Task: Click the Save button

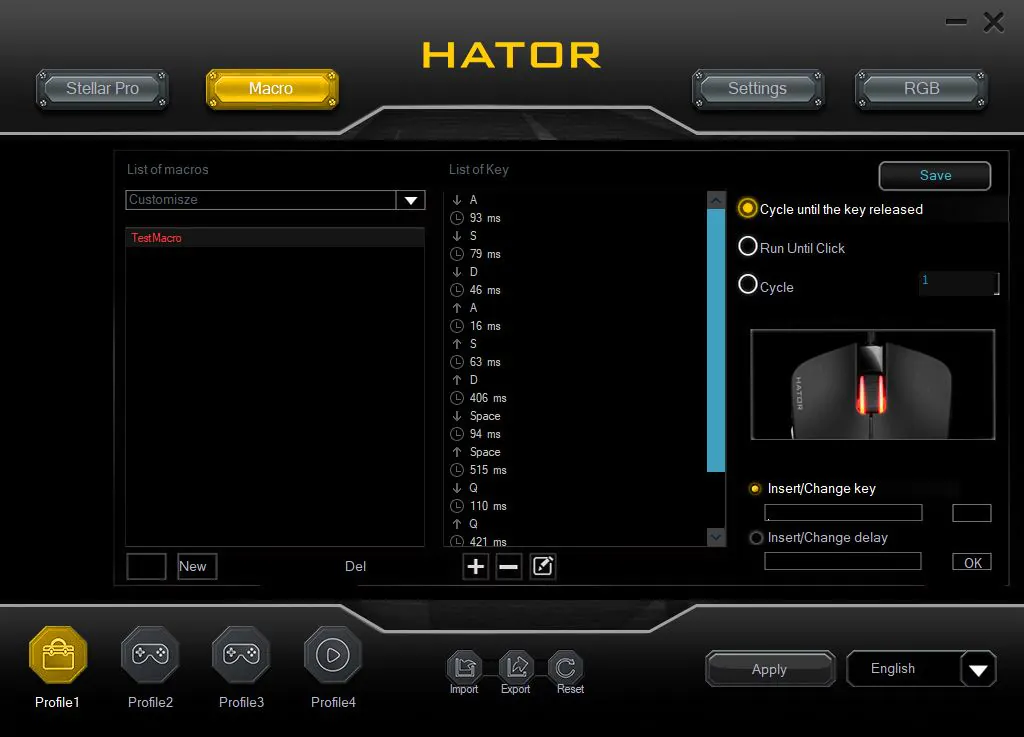Action: click(935, 176)
